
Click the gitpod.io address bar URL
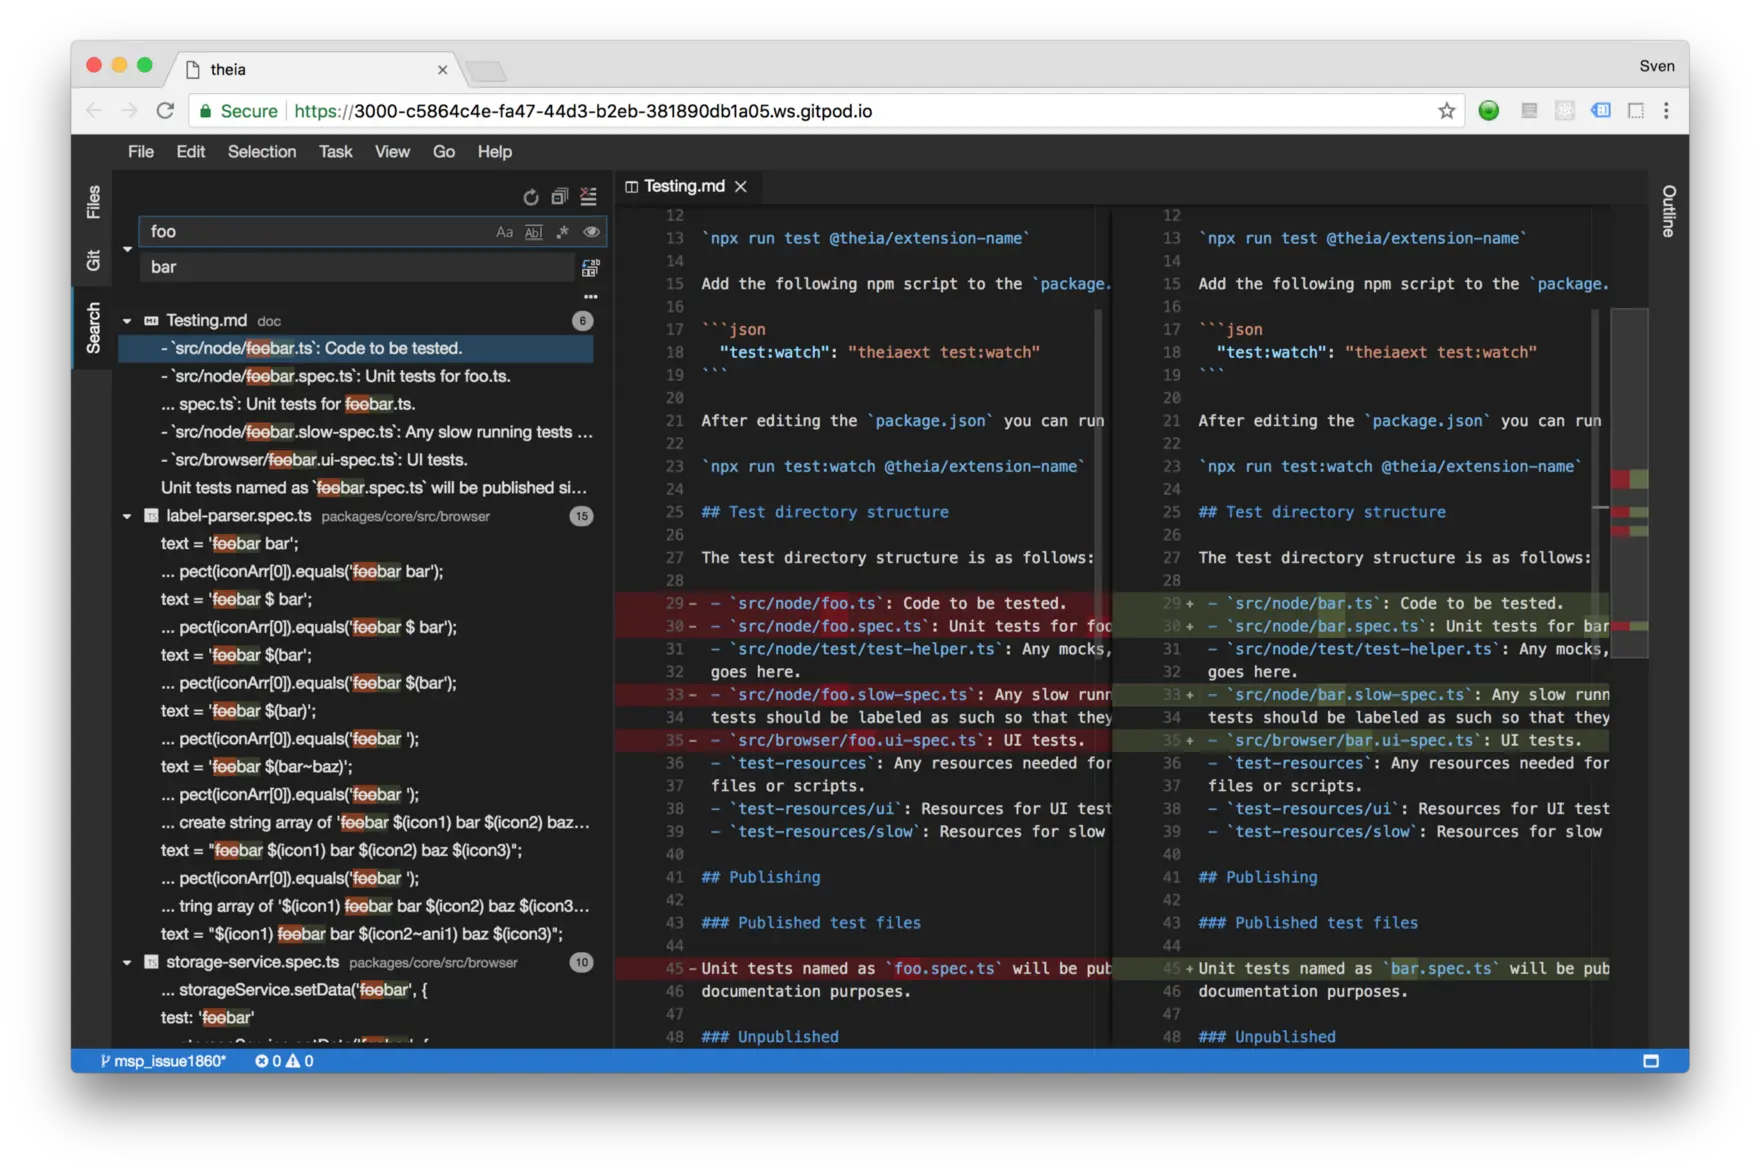583,111
